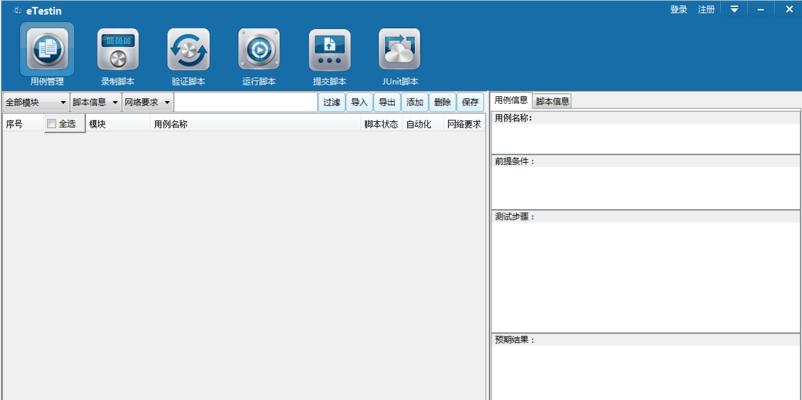Click the 删除 delete button
The image size is (802, 400).
point(442,102)
